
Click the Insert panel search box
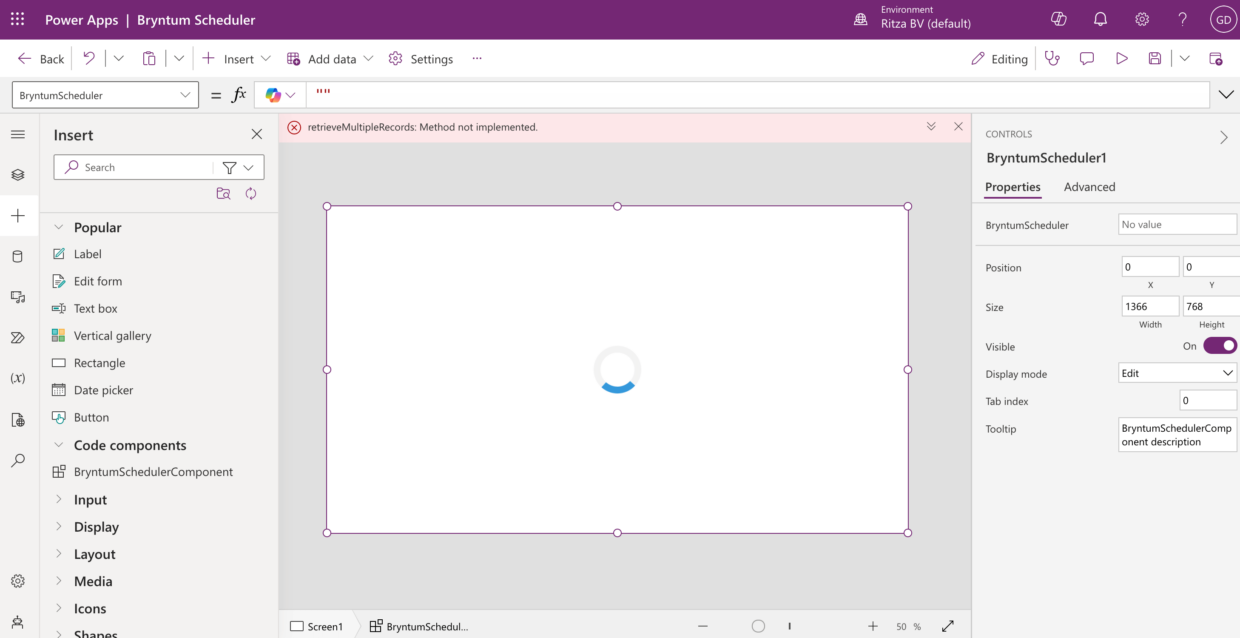pyautogui.click(x=133, y=167)
